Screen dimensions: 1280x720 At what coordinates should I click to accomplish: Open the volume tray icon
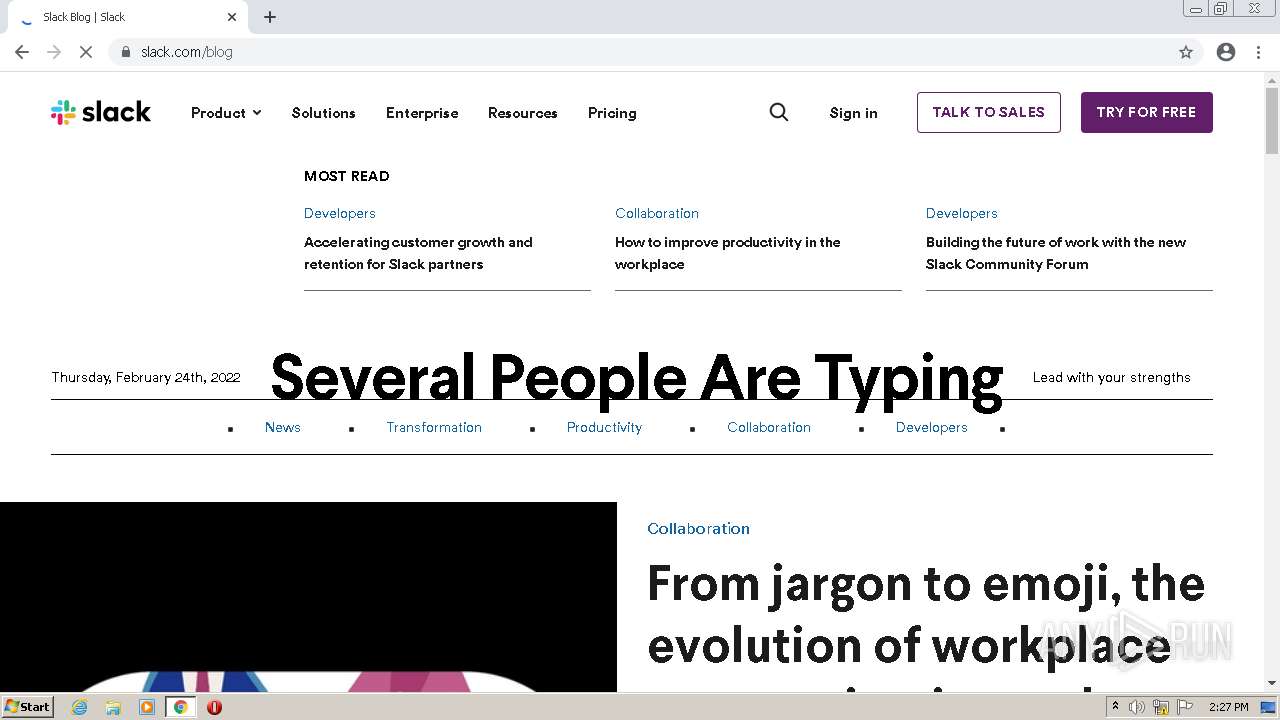[1137, 707]
